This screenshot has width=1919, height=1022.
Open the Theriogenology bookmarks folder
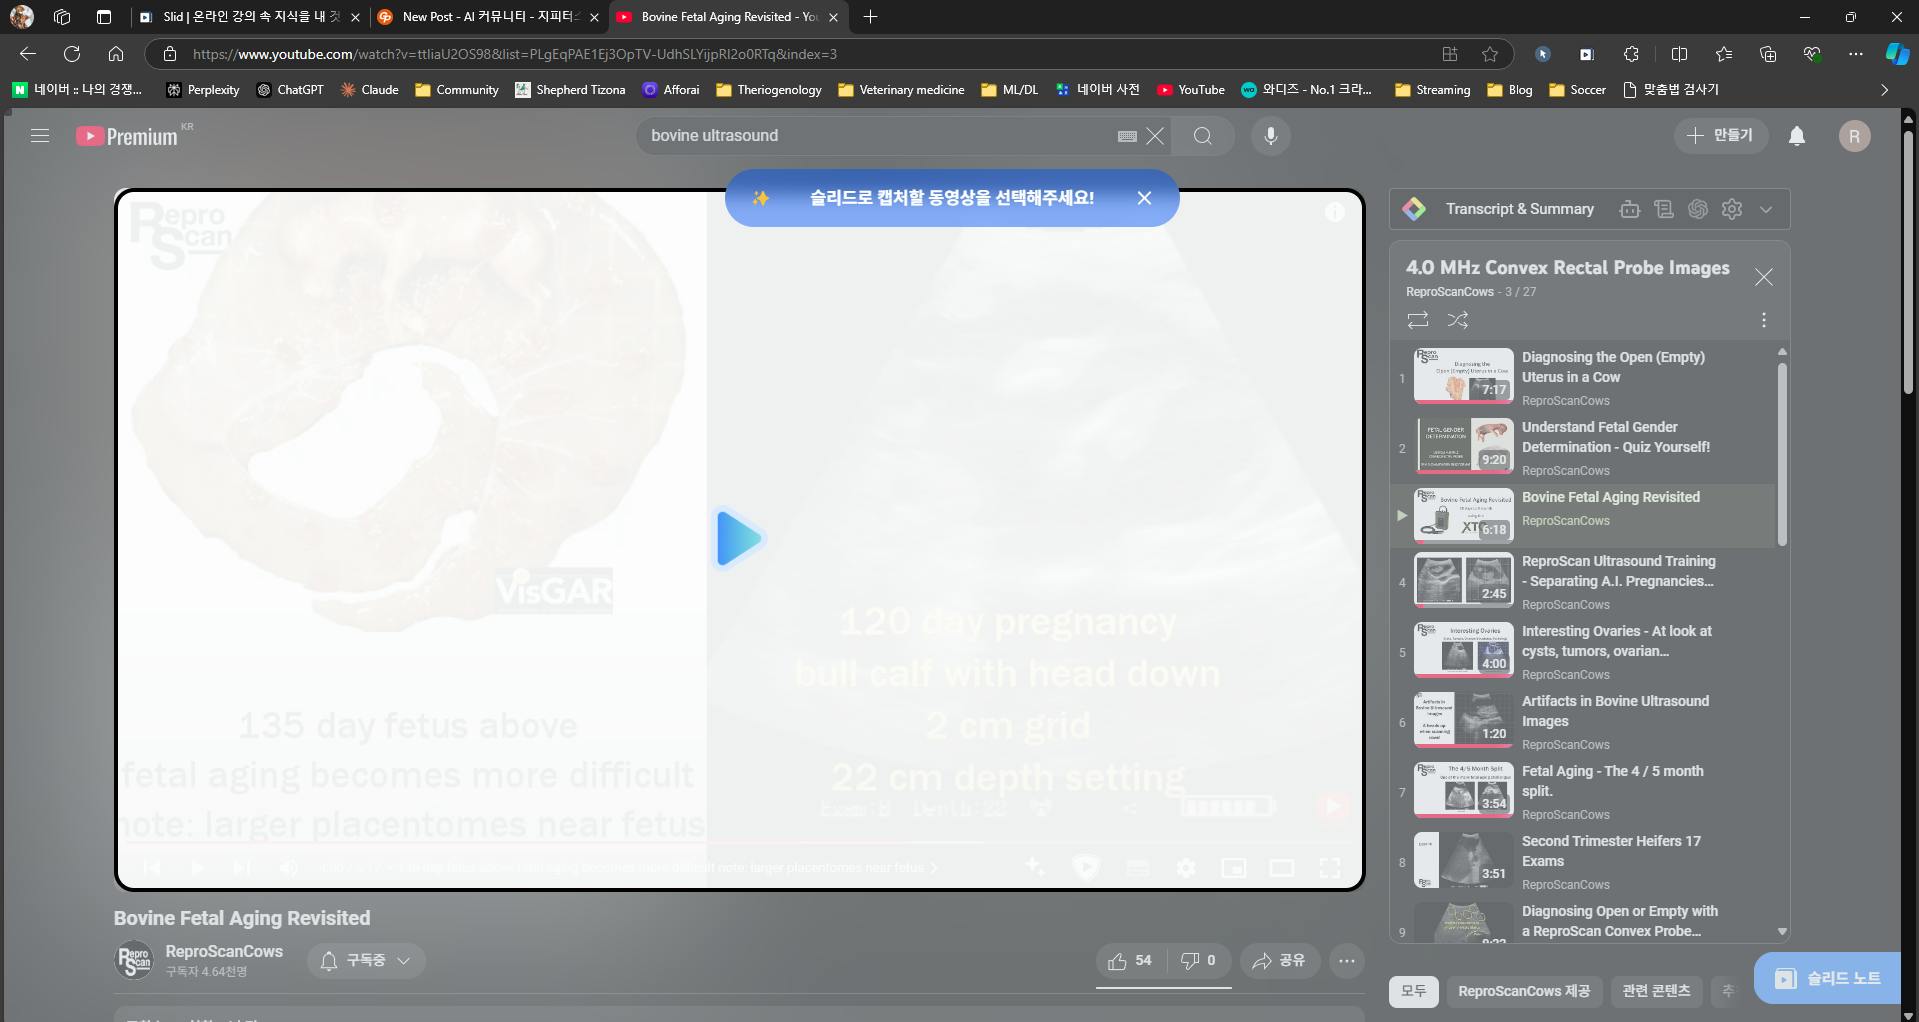click(x=769, y=90)
